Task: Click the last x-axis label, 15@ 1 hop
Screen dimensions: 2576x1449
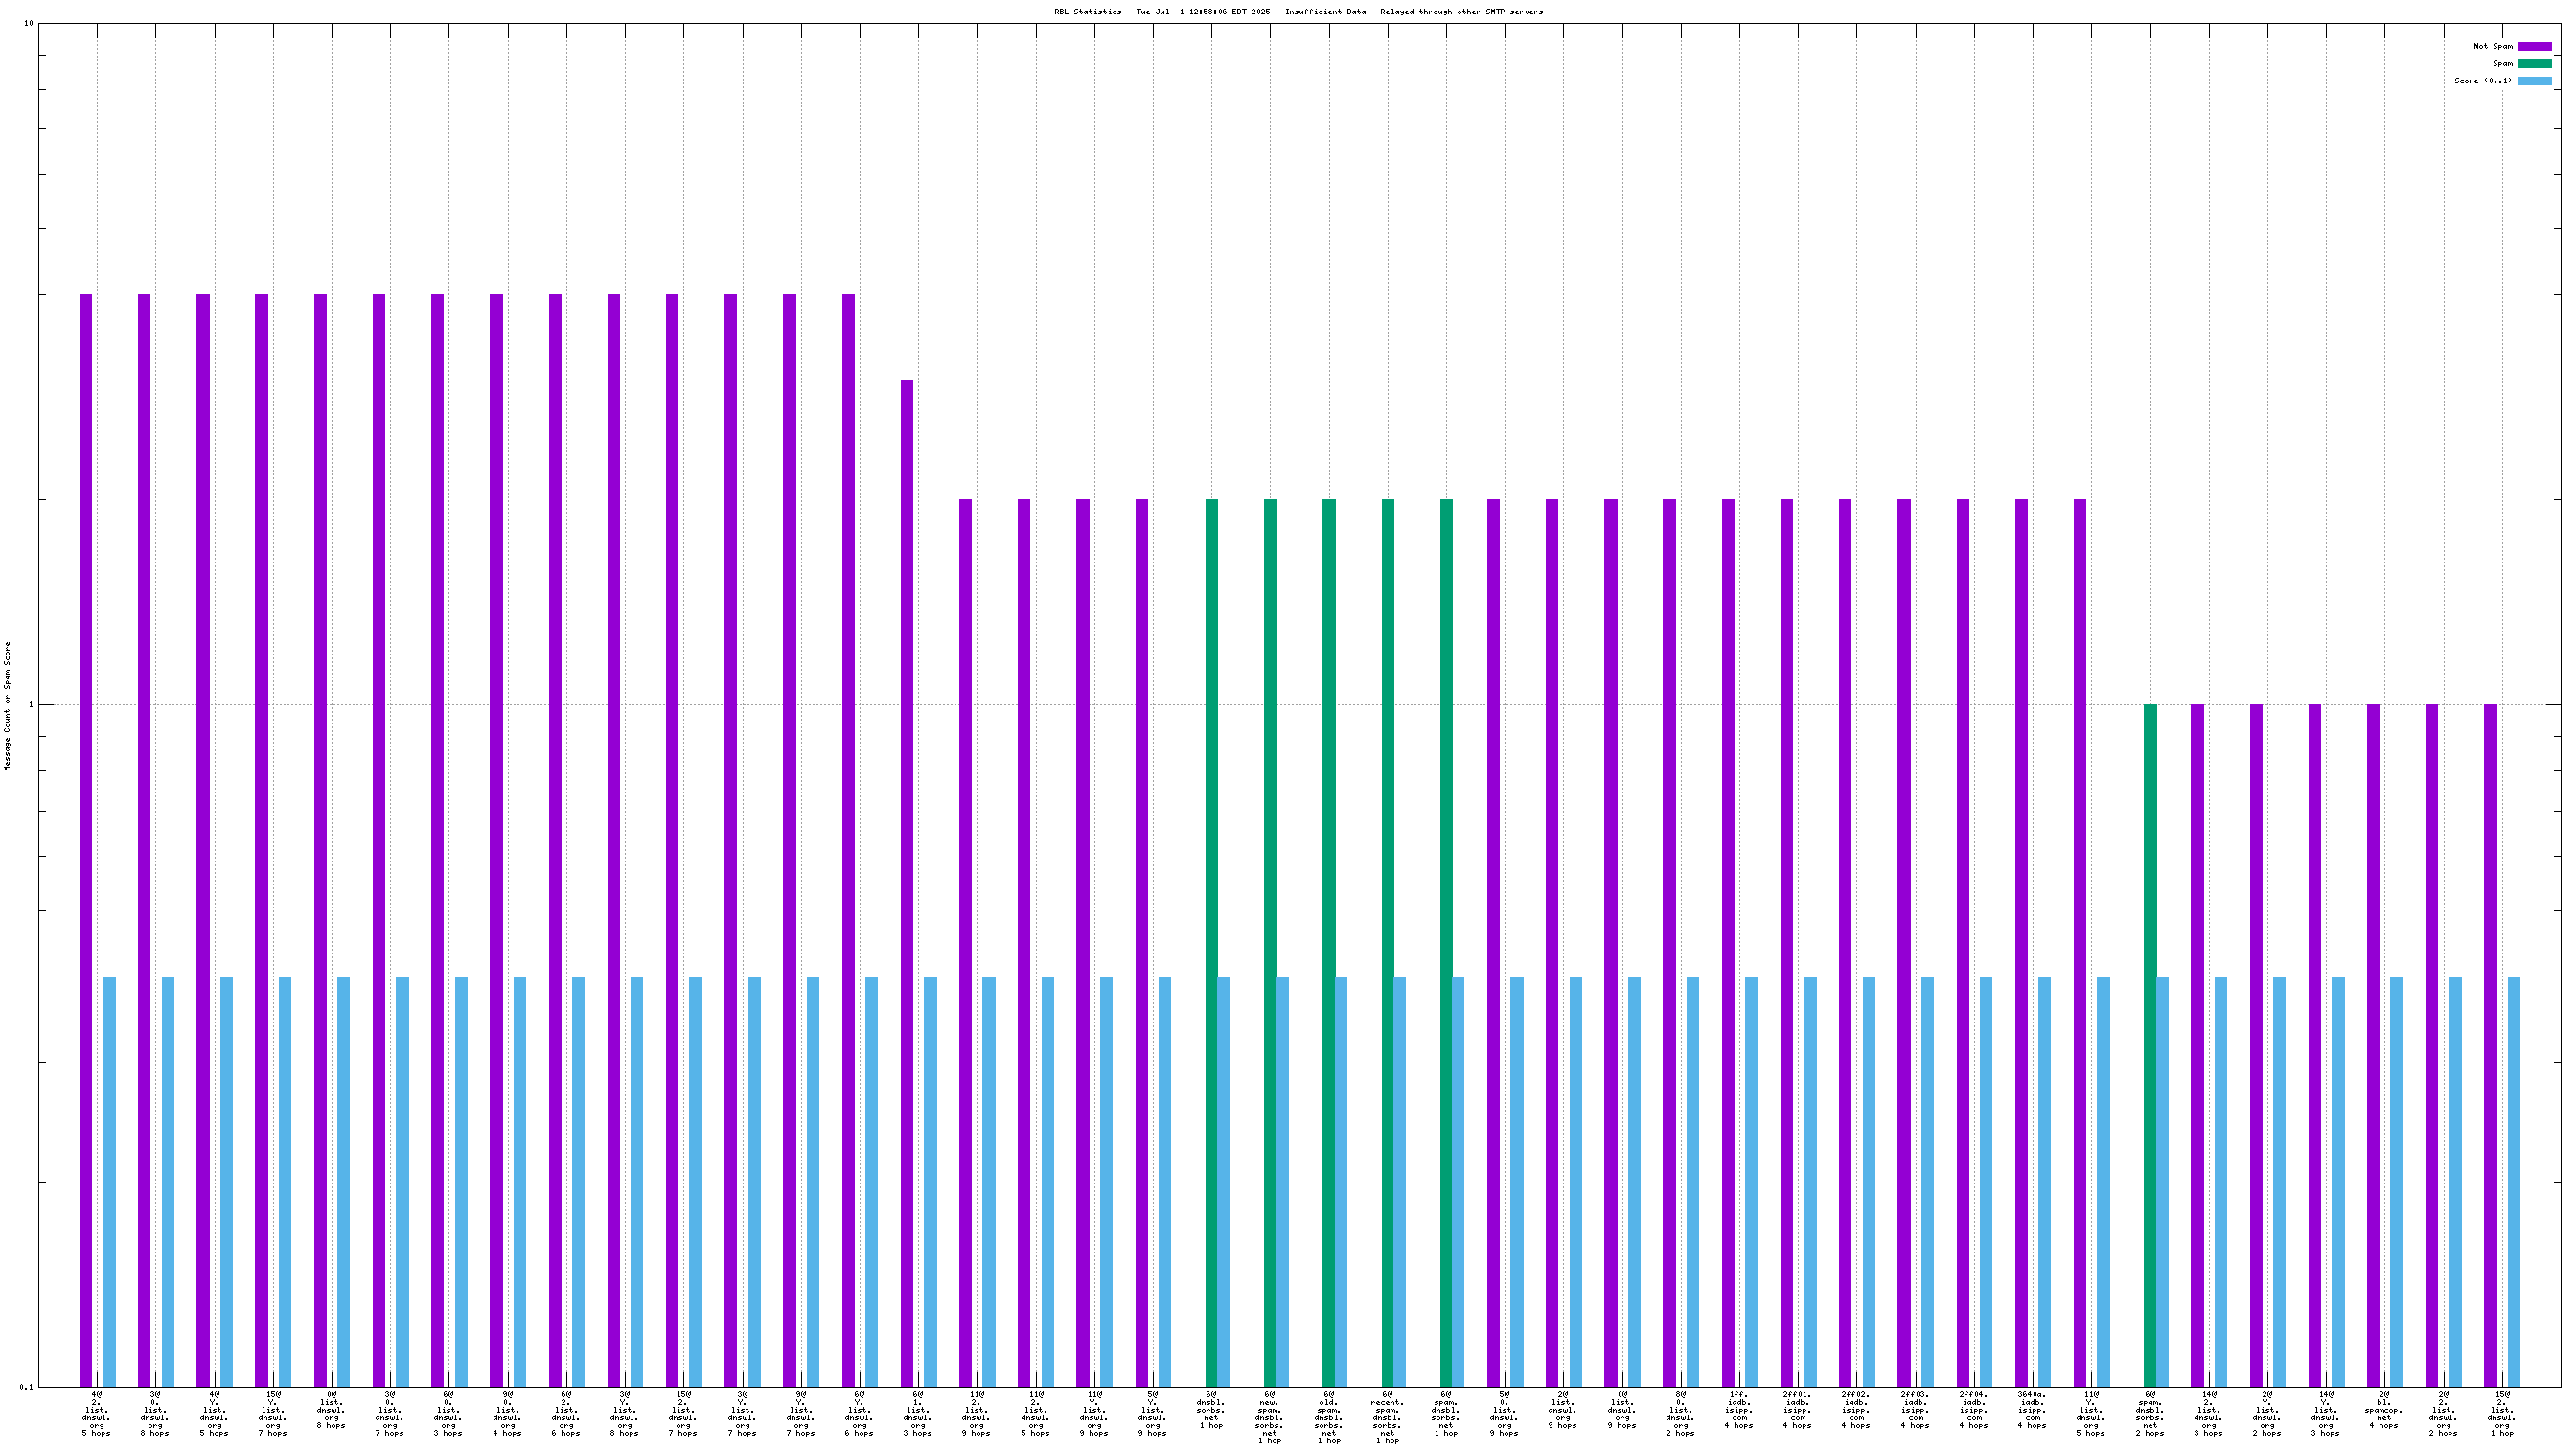Action: (x=2501, y=1412)
